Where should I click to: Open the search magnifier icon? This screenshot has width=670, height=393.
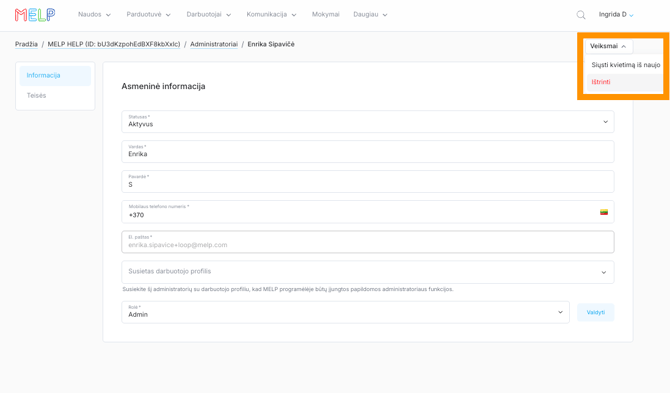click(581, 15)
